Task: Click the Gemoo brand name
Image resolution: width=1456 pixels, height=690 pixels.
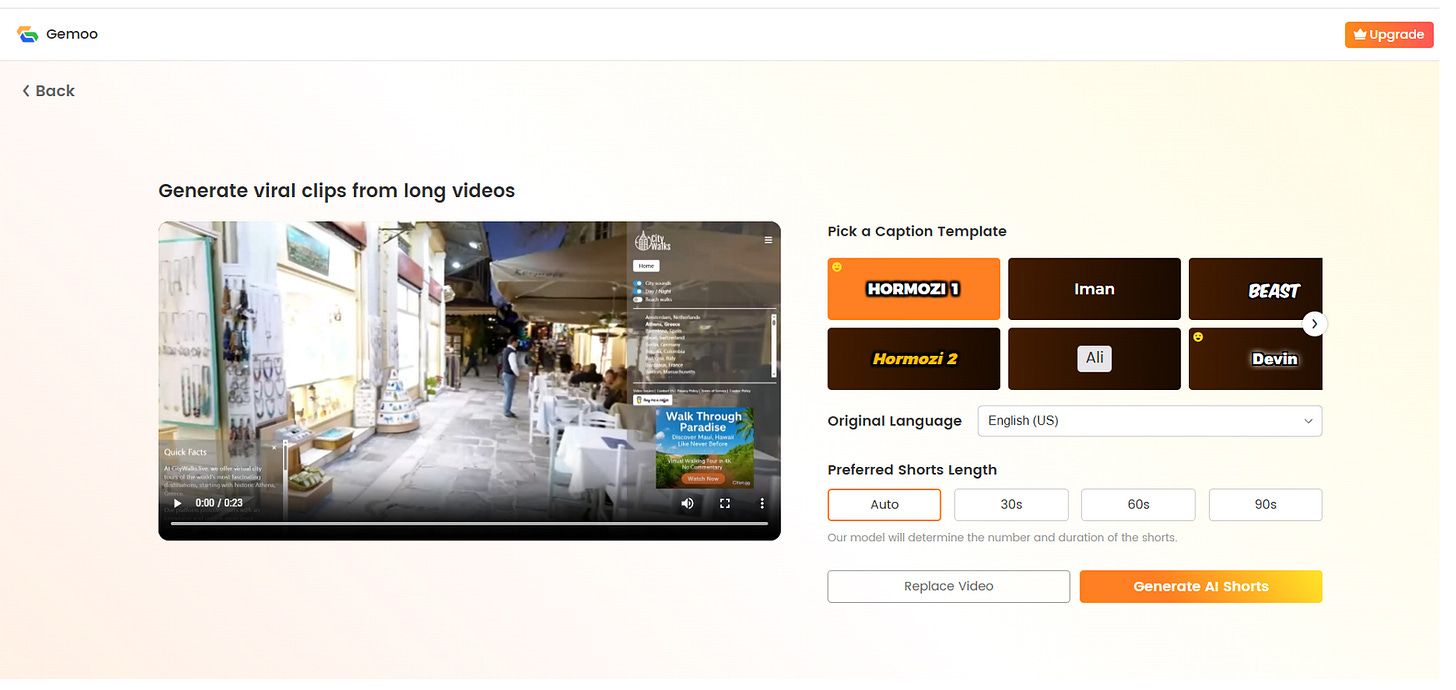Action: (72, 34)
